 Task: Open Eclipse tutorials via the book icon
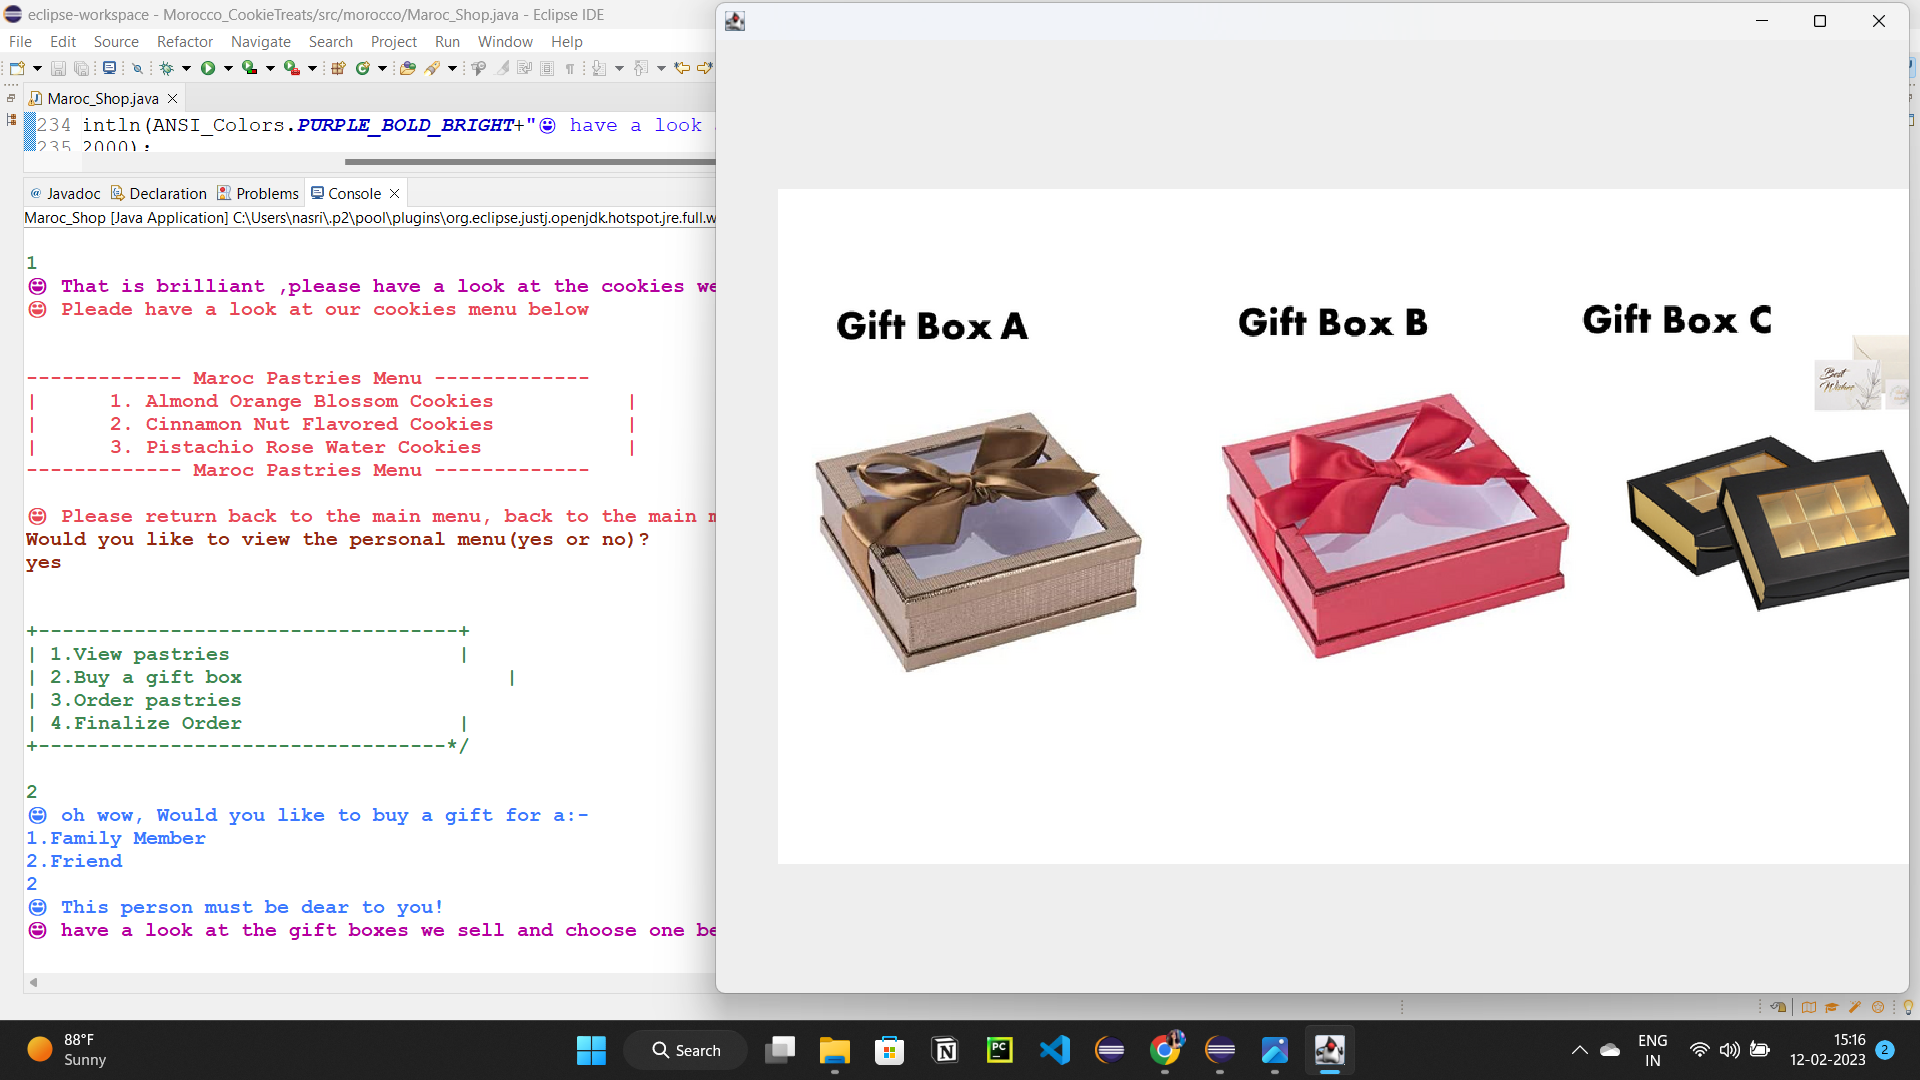pos(1808,1007)
